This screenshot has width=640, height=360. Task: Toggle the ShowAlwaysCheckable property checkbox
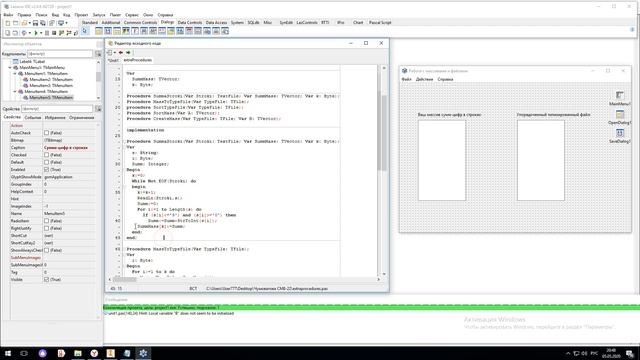click(x=47, y=250)
